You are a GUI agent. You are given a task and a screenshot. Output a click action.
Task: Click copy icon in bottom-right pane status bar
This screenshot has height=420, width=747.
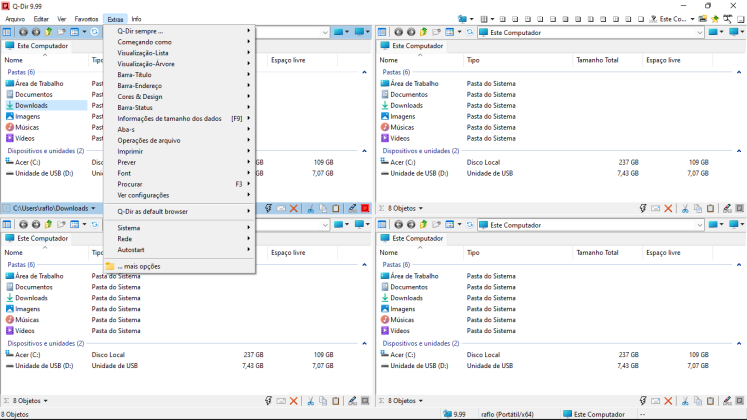tap(698, 401)
